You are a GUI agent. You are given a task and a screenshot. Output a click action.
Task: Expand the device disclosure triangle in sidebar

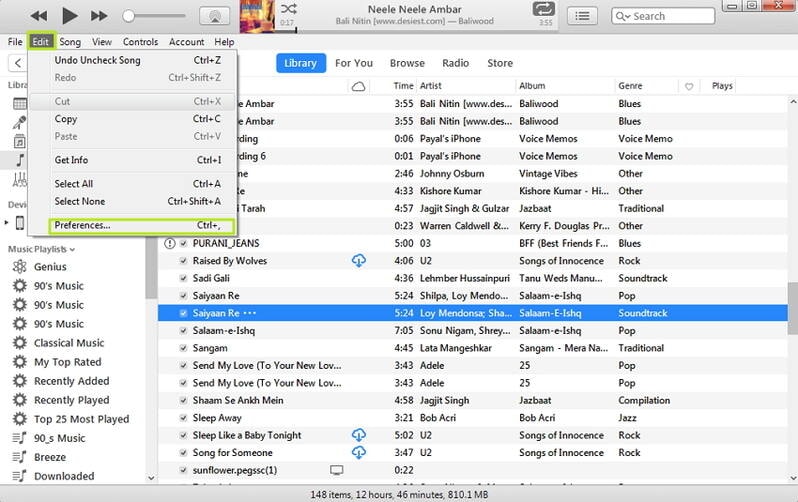point(6,222)
